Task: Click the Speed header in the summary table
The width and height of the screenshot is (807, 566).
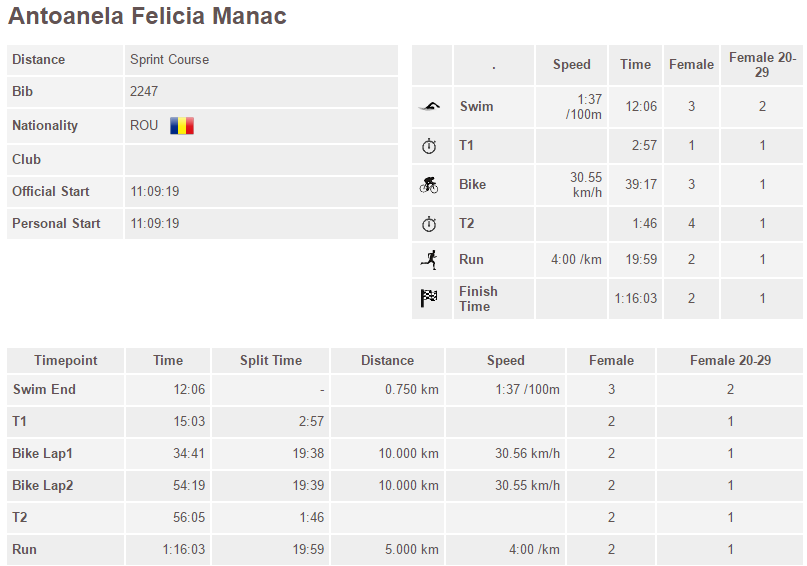Action: point(571,65)
